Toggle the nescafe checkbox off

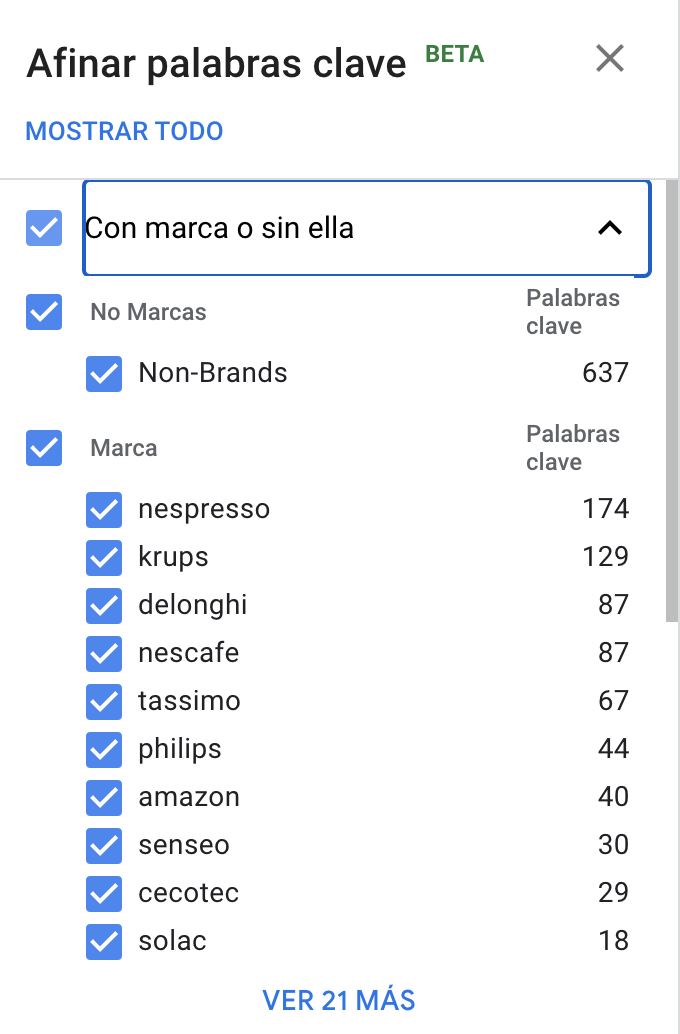point(104,653)
